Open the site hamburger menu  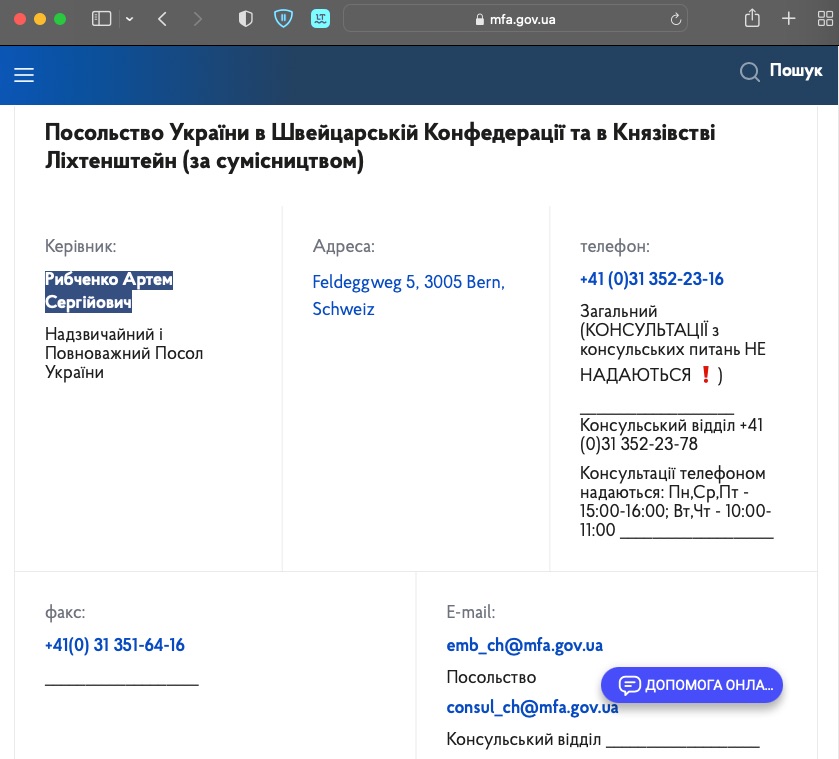coord(24,75)
